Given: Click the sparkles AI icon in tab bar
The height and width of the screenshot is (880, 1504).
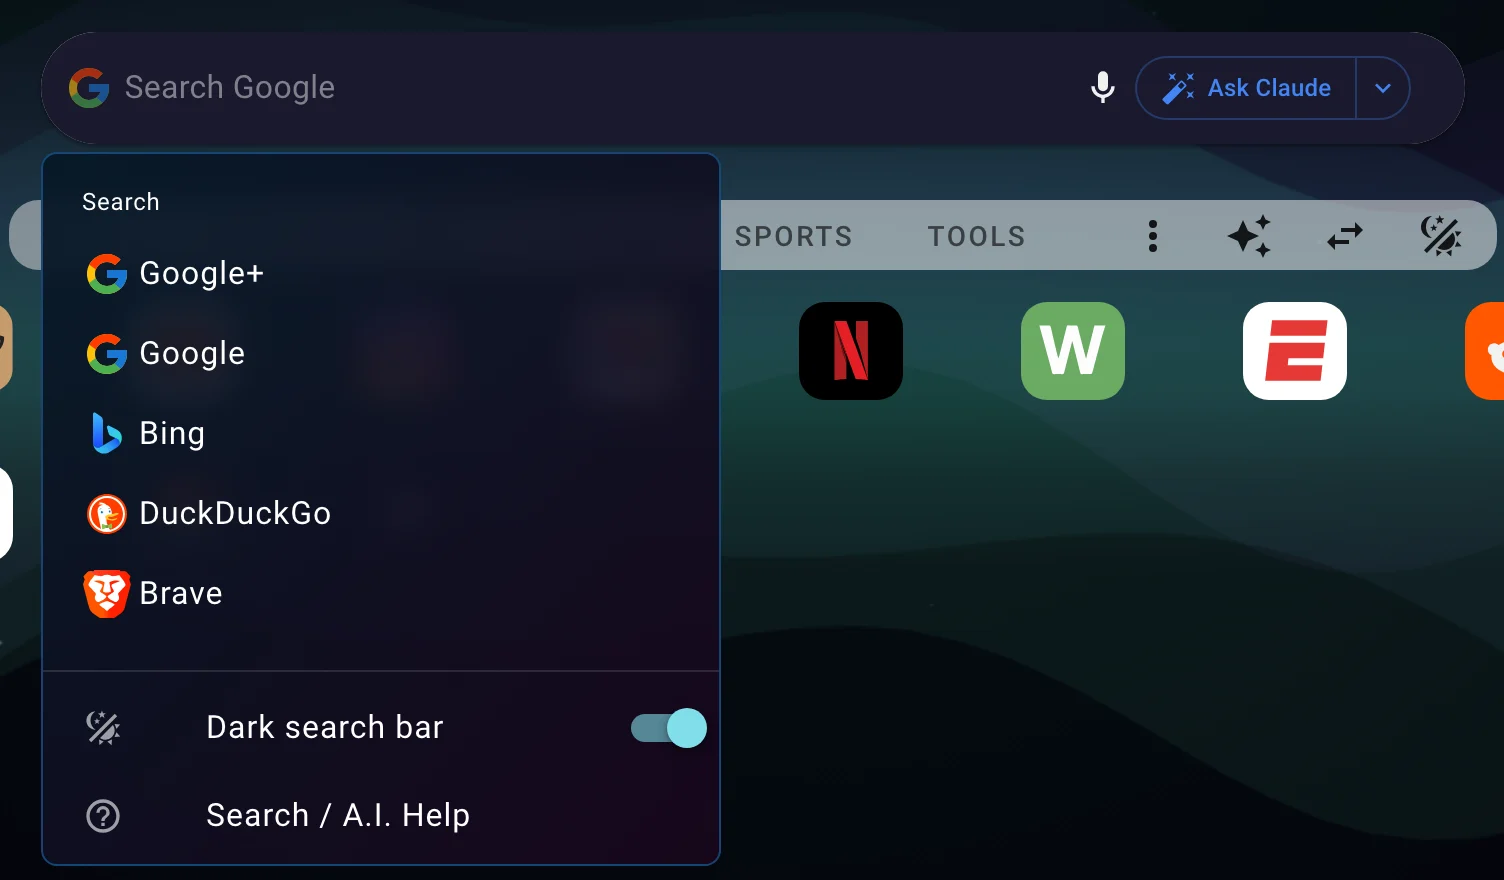Looking at the screenshot, I should pyautogui.click(x=1249, y=236).
